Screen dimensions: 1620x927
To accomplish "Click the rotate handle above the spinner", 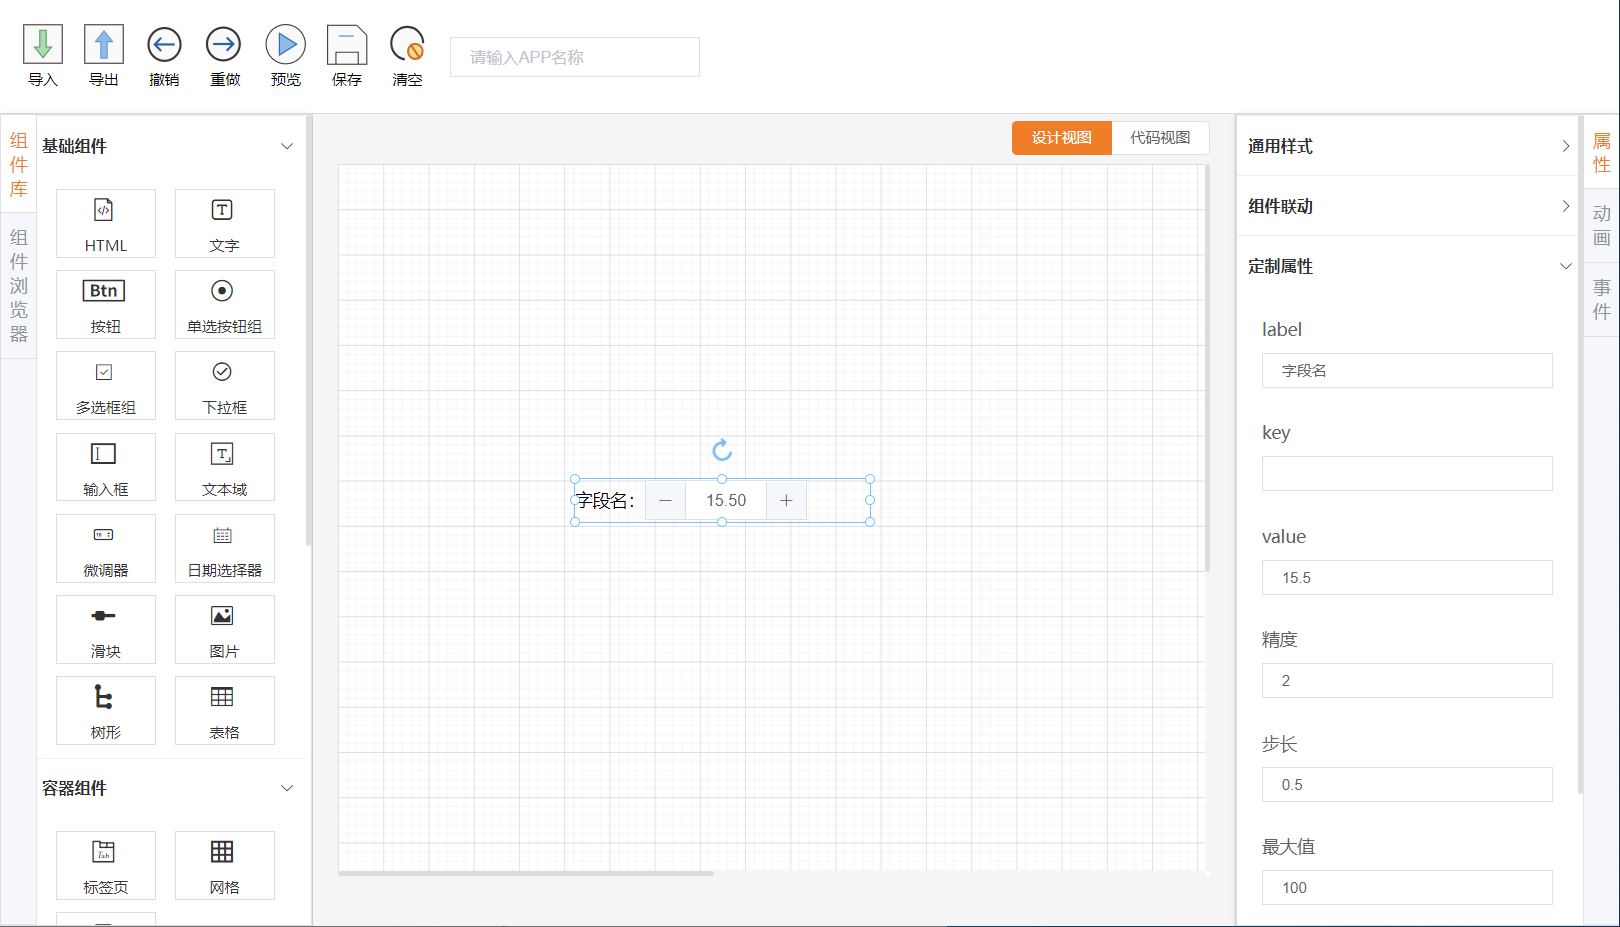I will (722, 450).
